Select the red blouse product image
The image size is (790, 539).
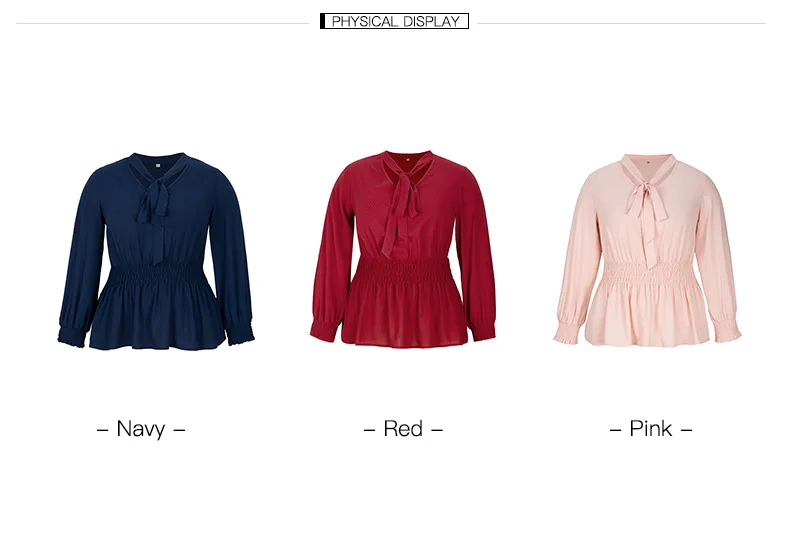point(403,249)
